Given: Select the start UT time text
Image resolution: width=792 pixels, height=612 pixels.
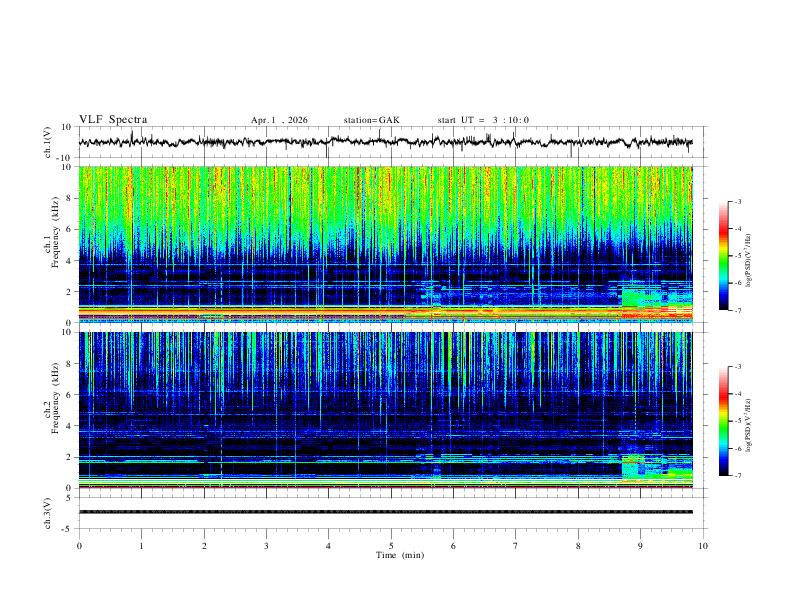Looking at the screenshot, I should pyautogui.click(x=483, y=120).
